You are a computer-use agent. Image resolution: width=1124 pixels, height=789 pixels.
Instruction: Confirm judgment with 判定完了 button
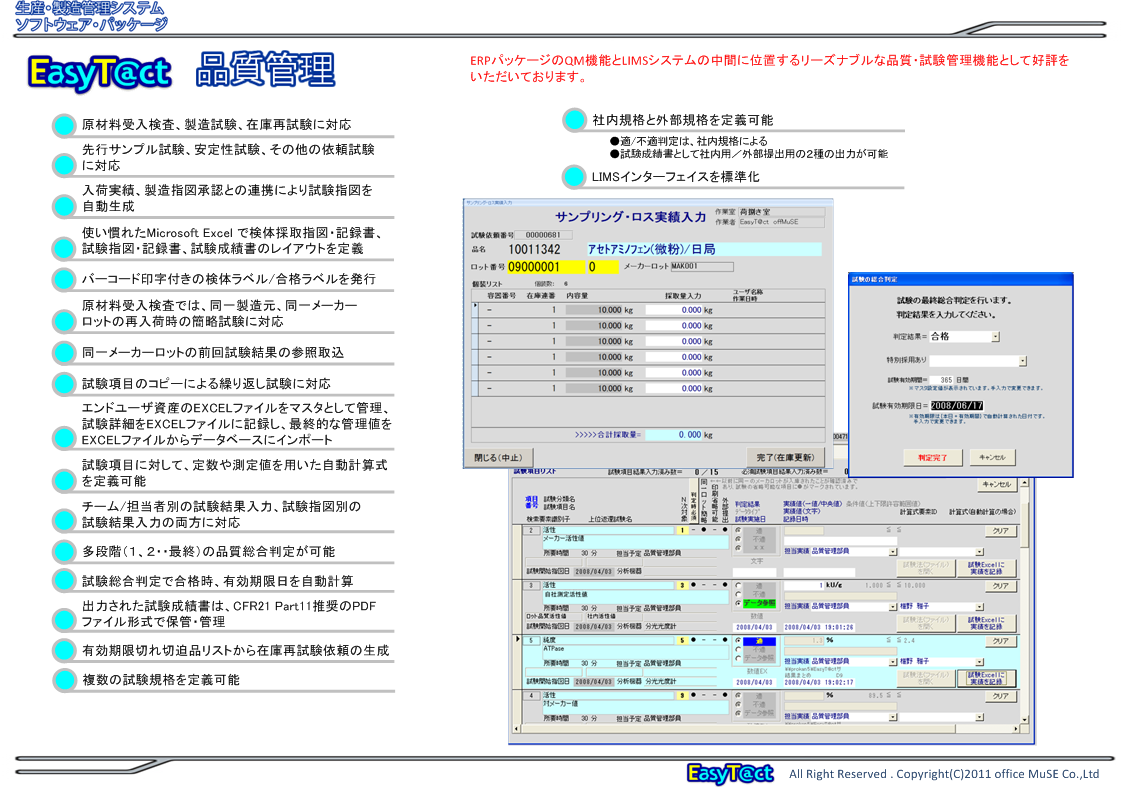(x=932, y=457)
